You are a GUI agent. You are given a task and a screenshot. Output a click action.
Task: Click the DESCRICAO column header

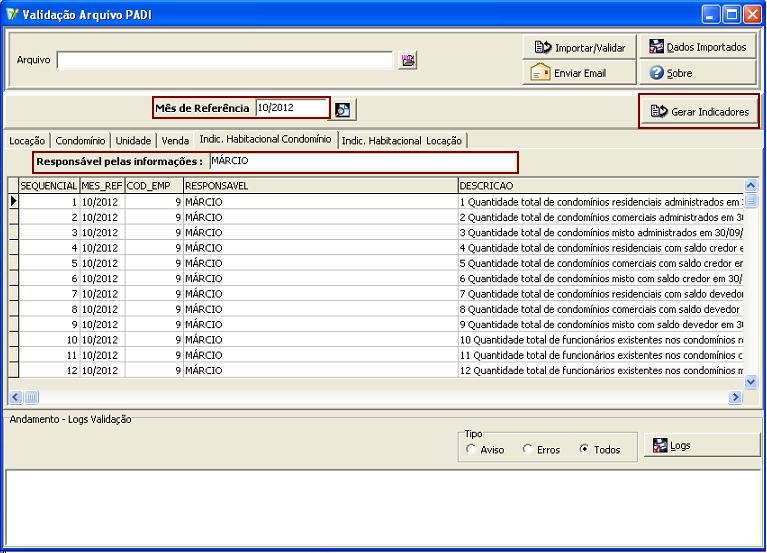coord(600,185)
